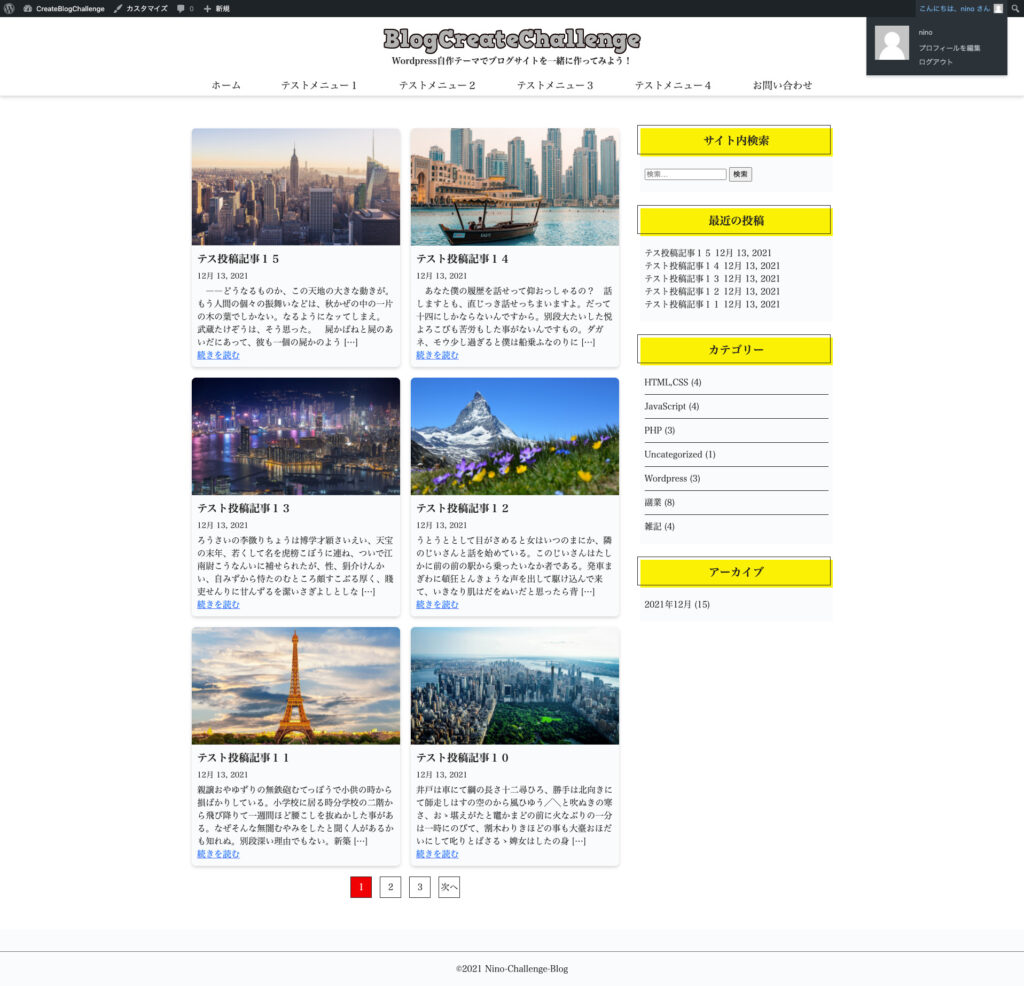Image resolution: width=1024 pixels, height=986 pixels.
Task: Go to ホーム in the navigation
Action: point(226,85)
